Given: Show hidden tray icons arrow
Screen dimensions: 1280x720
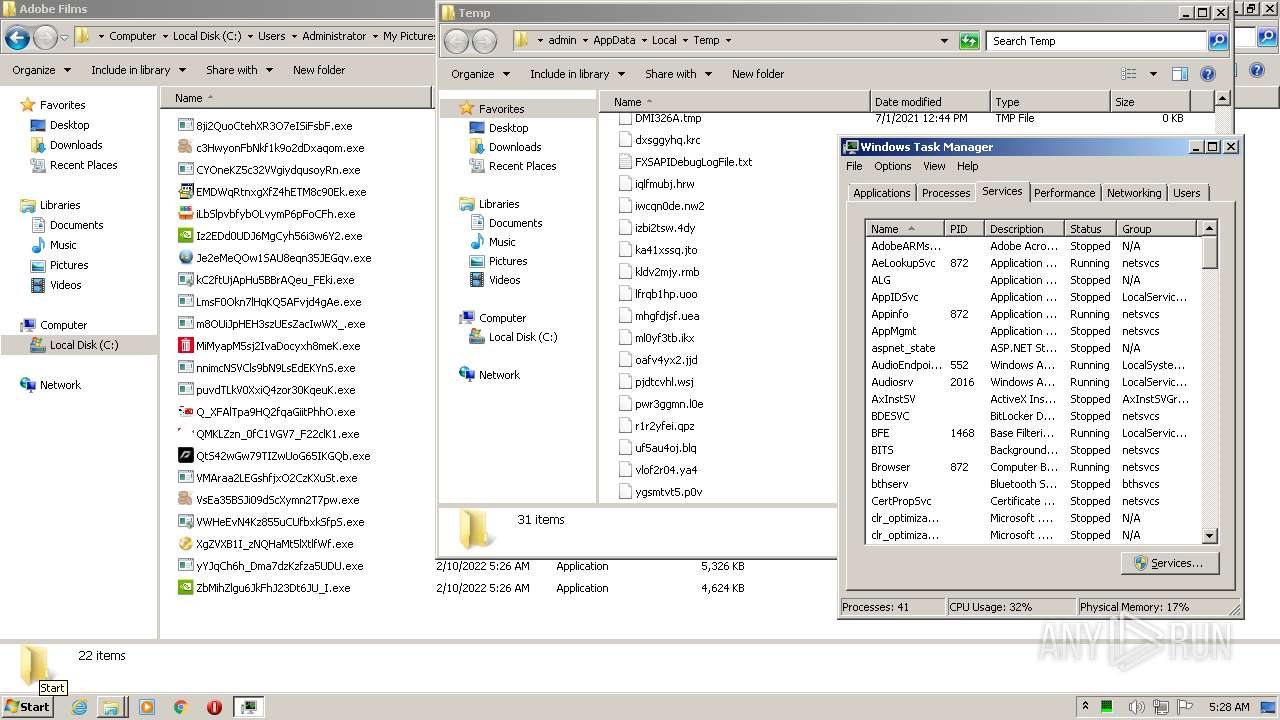Looking at the screenshot, I should pyautogui.click(x=1085, y=707).
